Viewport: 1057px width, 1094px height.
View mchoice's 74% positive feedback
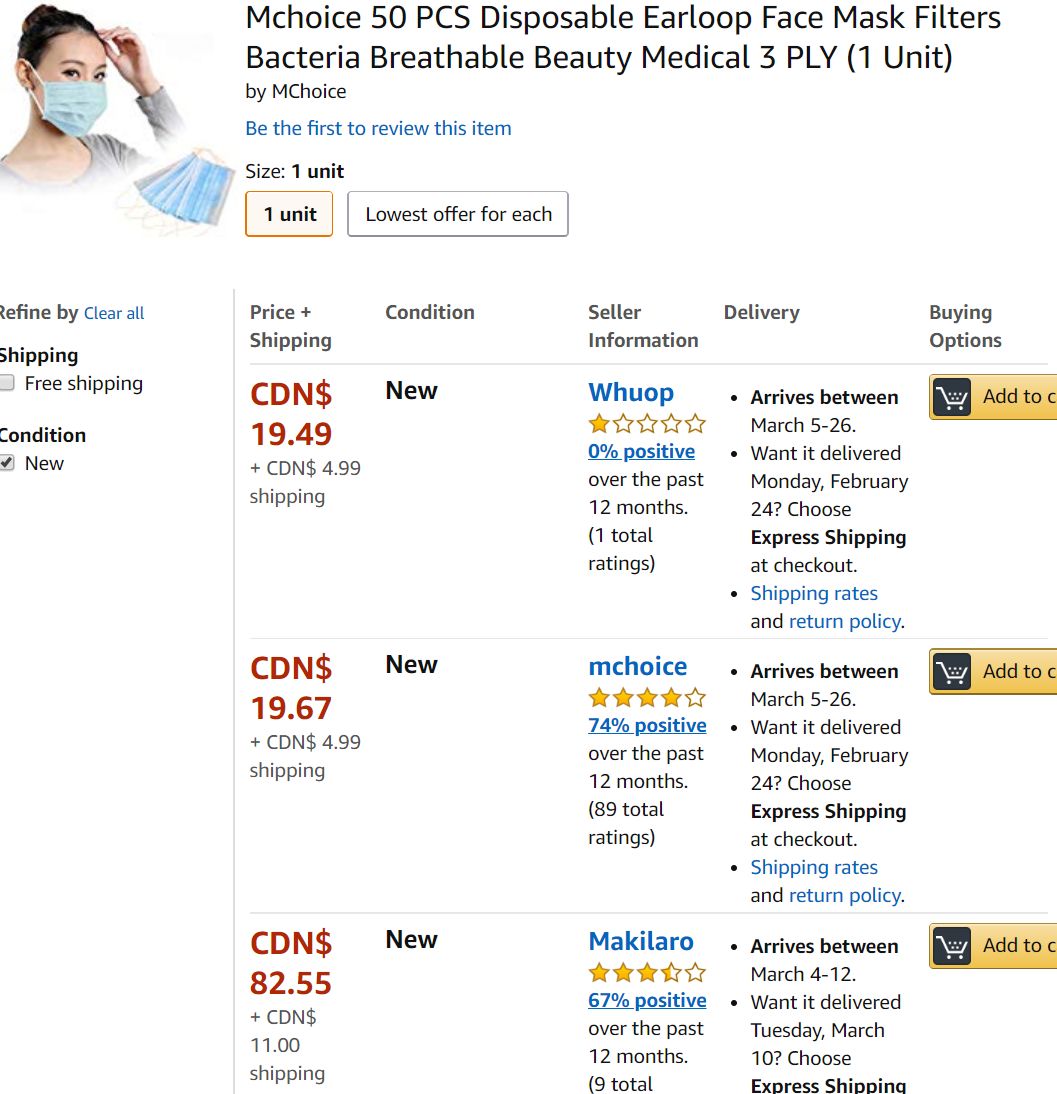647,726
